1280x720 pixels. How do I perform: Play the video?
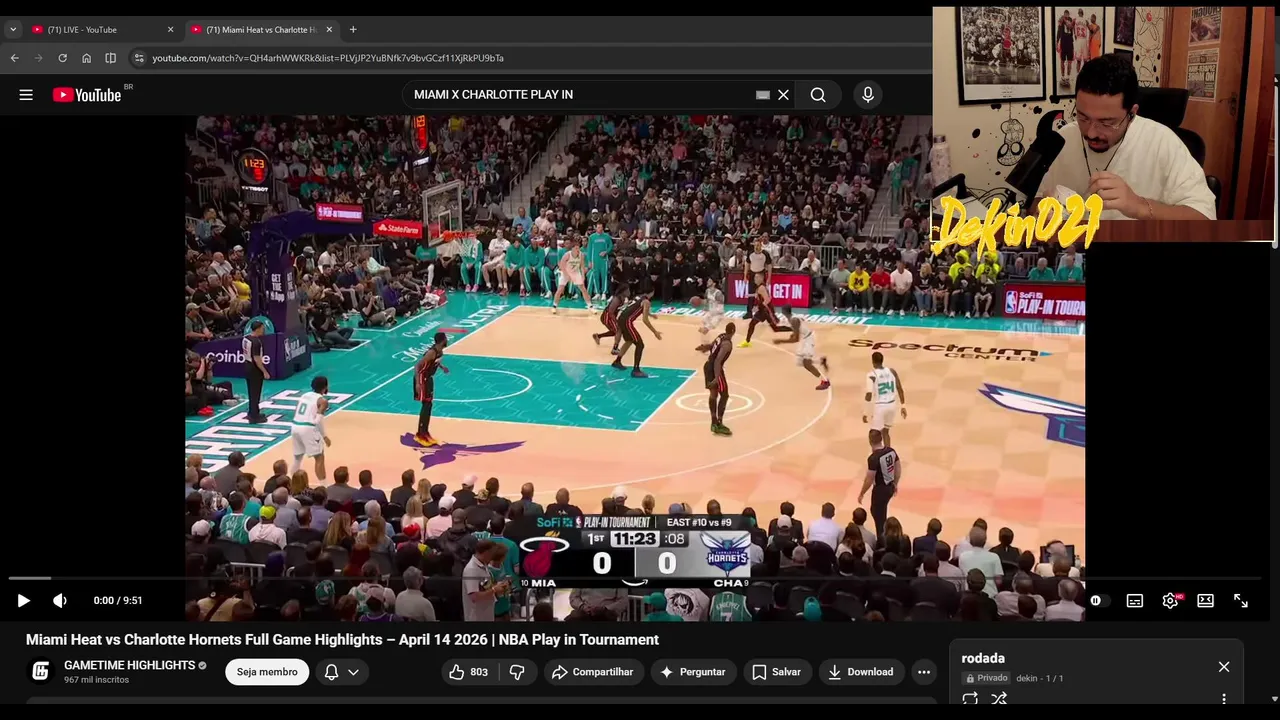pos(24,601)
